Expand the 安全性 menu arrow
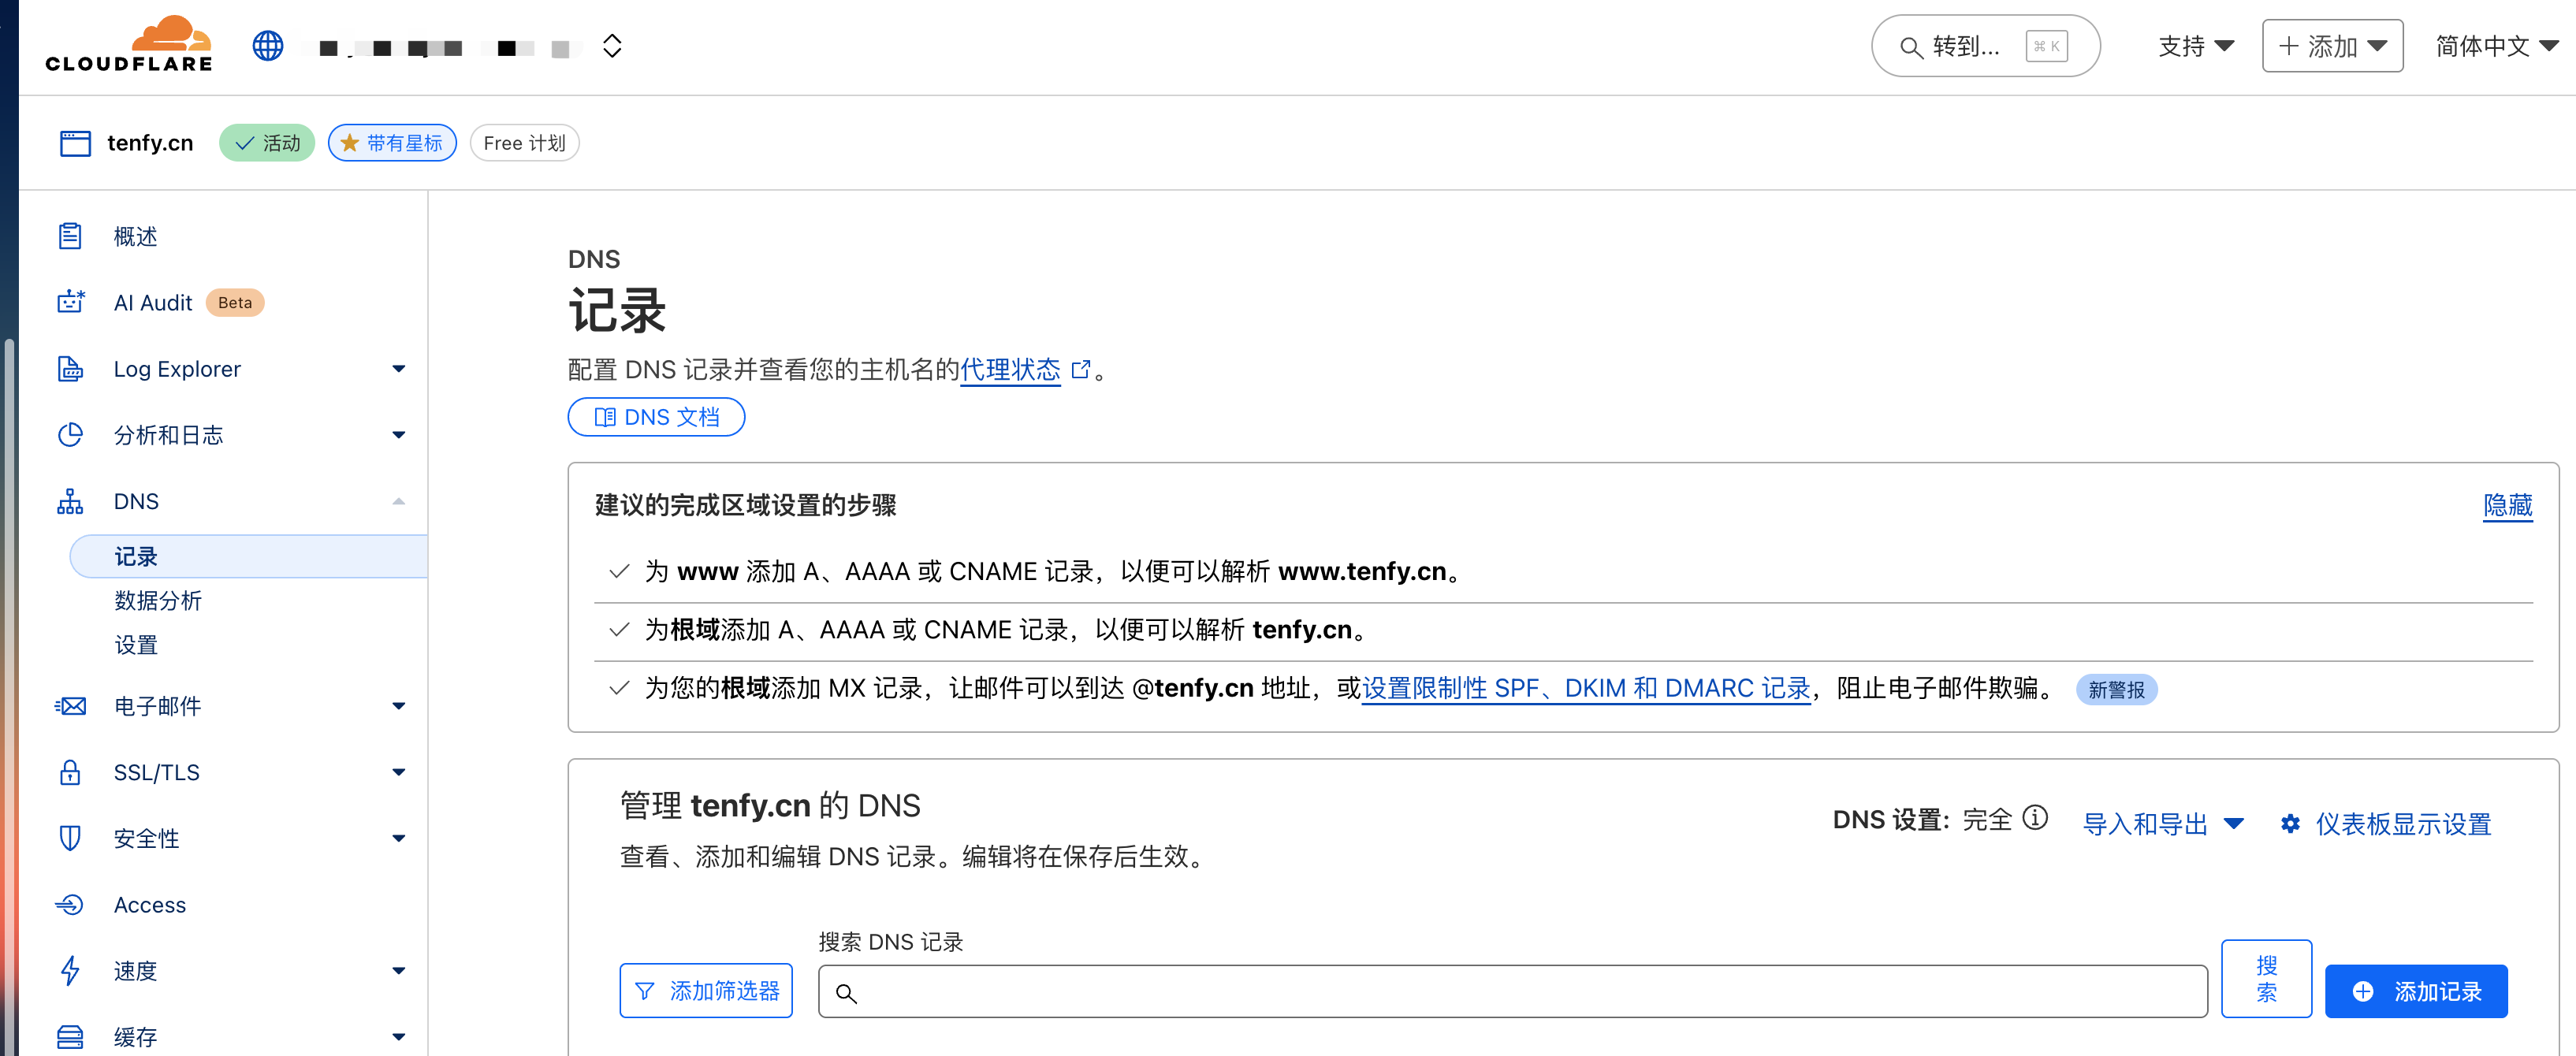Screen dimensions: 2576x1056 pyautogui.click(x=399, y=838)
